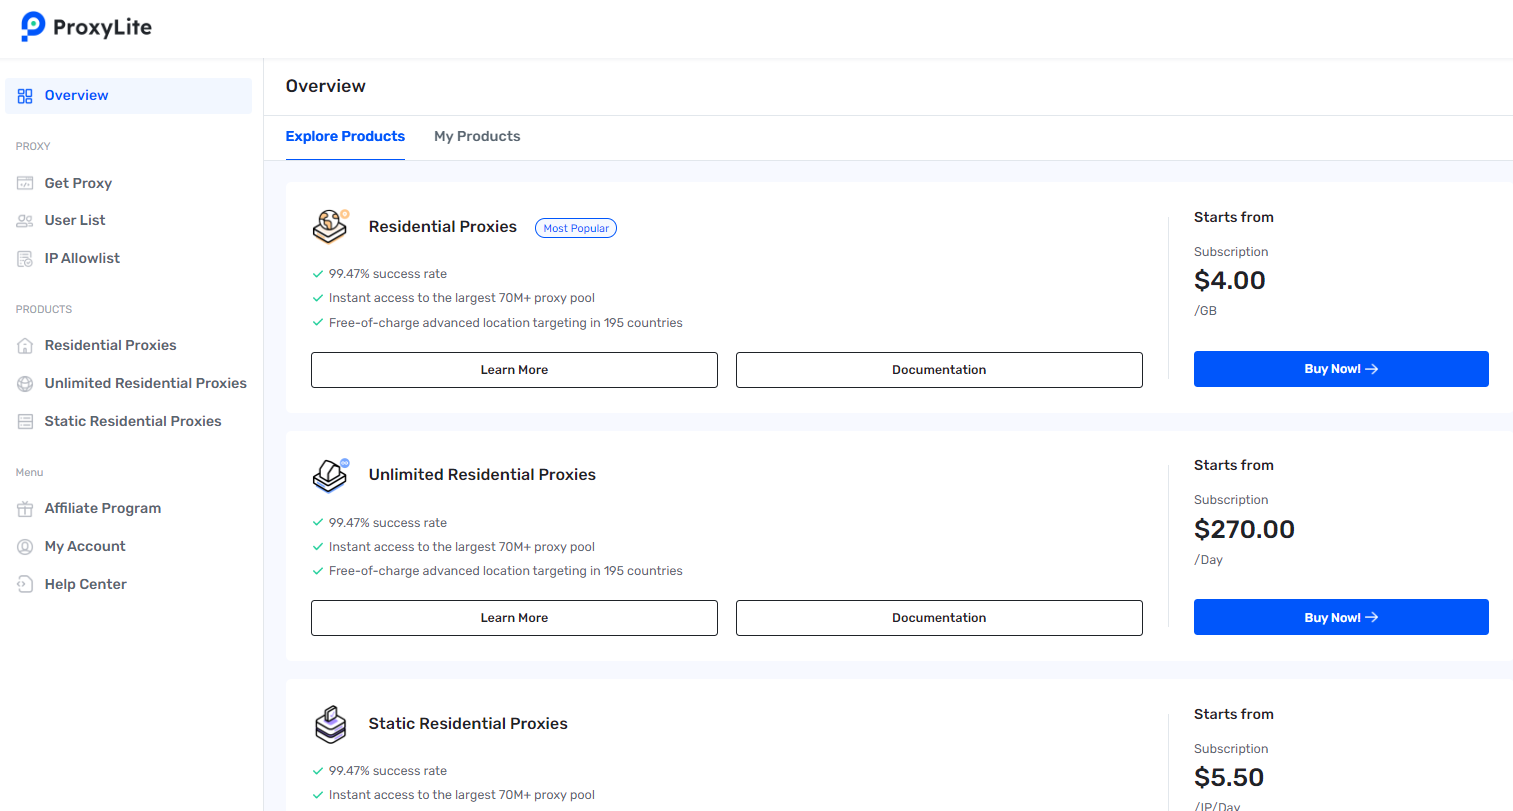This screenshot has height=811, width=1513.
Task: Click the Residential Proxies house icon in sidebar
Action: point(25,345)
